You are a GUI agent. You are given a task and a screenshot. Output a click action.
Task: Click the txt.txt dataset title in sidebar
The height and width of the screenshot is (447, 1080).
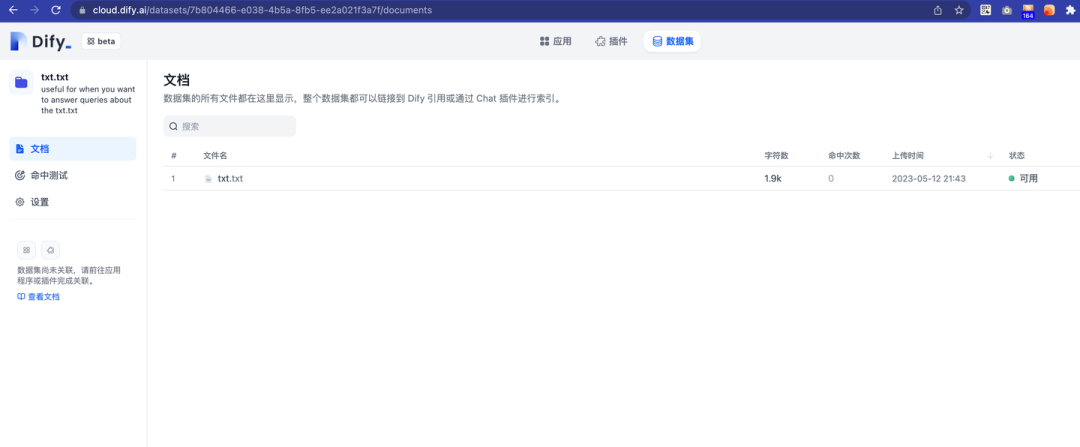coord(54,77)
